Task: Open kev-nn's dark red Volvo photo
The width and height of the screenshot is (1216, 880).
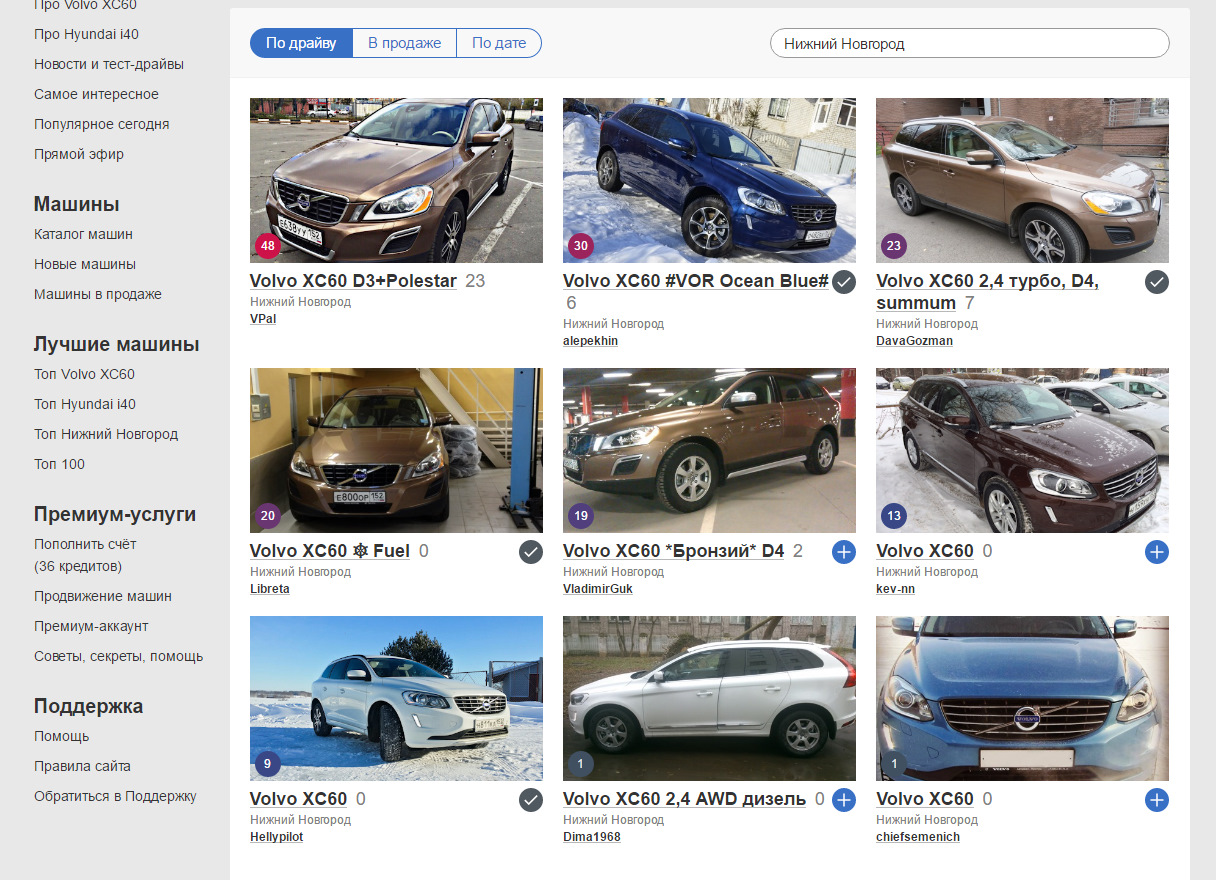Action: tap(1022, 450)
